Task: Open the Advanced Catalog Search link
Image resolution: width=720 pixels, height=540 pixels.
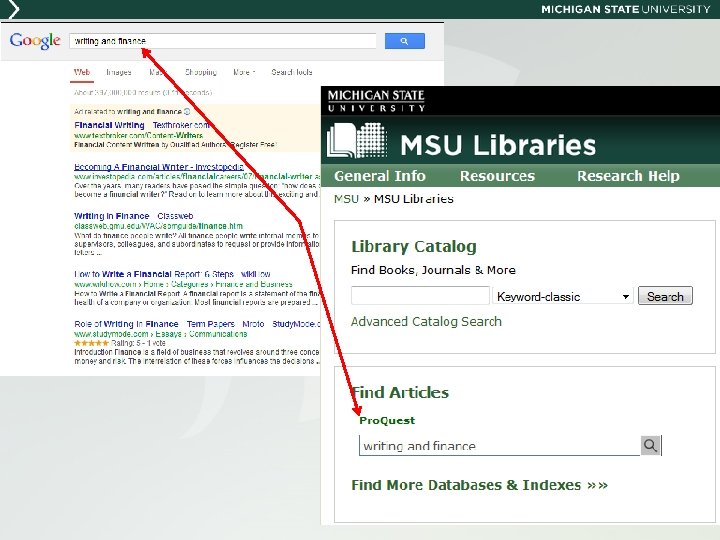Action: pyautogui.click(x=426, y=321)
